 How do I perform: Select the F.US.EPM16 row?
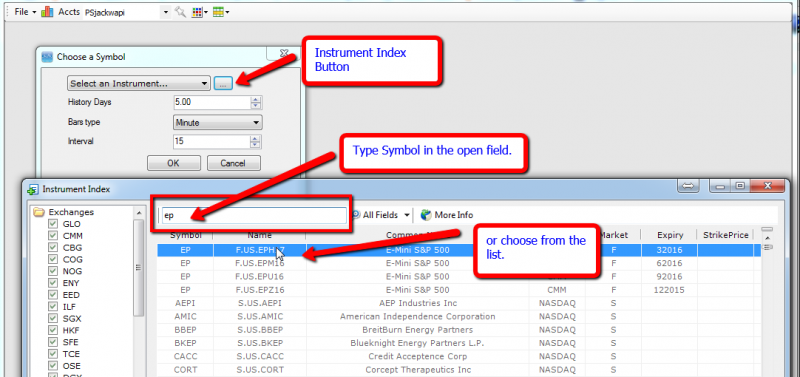tap(458, 263)
